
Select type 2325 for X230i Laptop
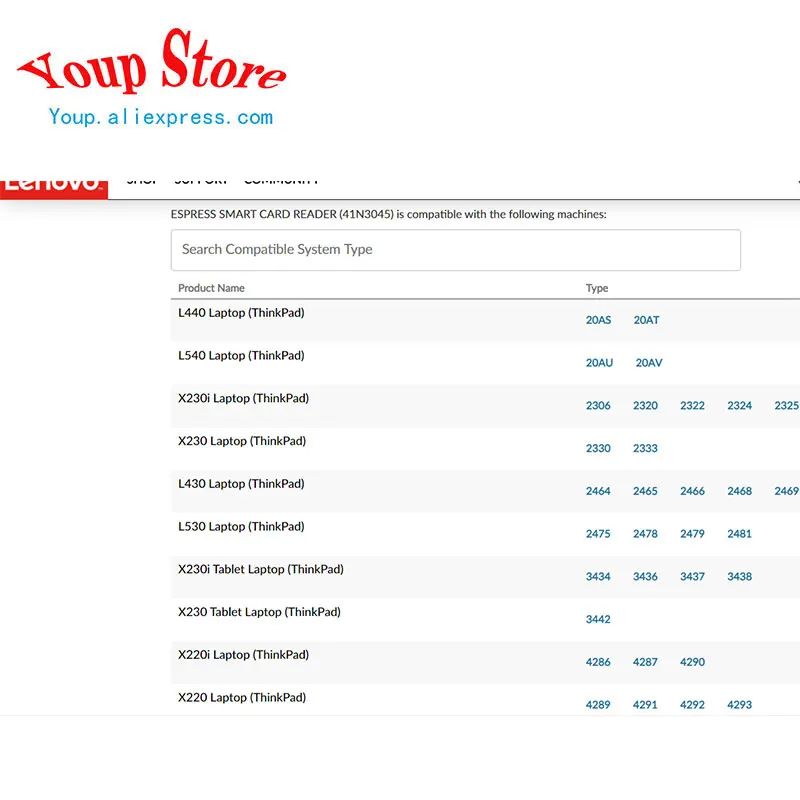coord(786,406)
